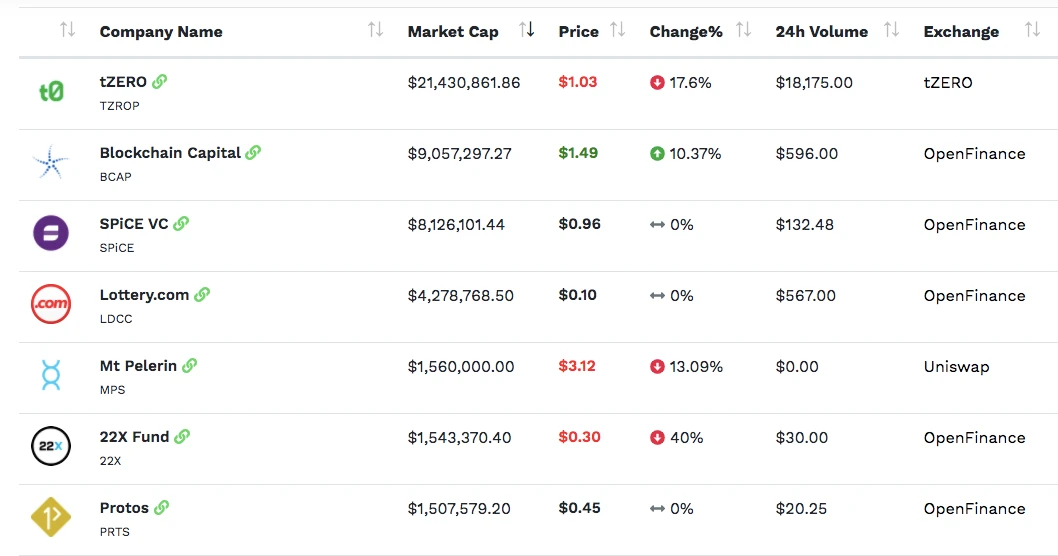The image size is (1058, 556).
Task: Click the SPiCE VC purple logo
Action: tap(51, 233)
